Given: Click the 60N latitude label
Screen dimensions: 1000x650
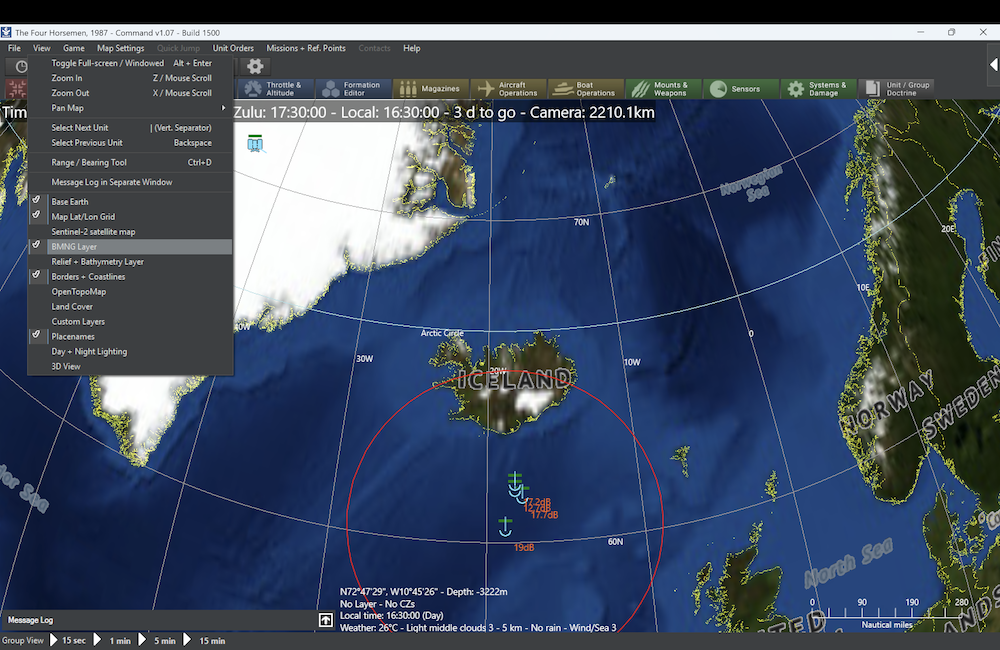Looking at the screenshot, I should click(x=615, y=542).
